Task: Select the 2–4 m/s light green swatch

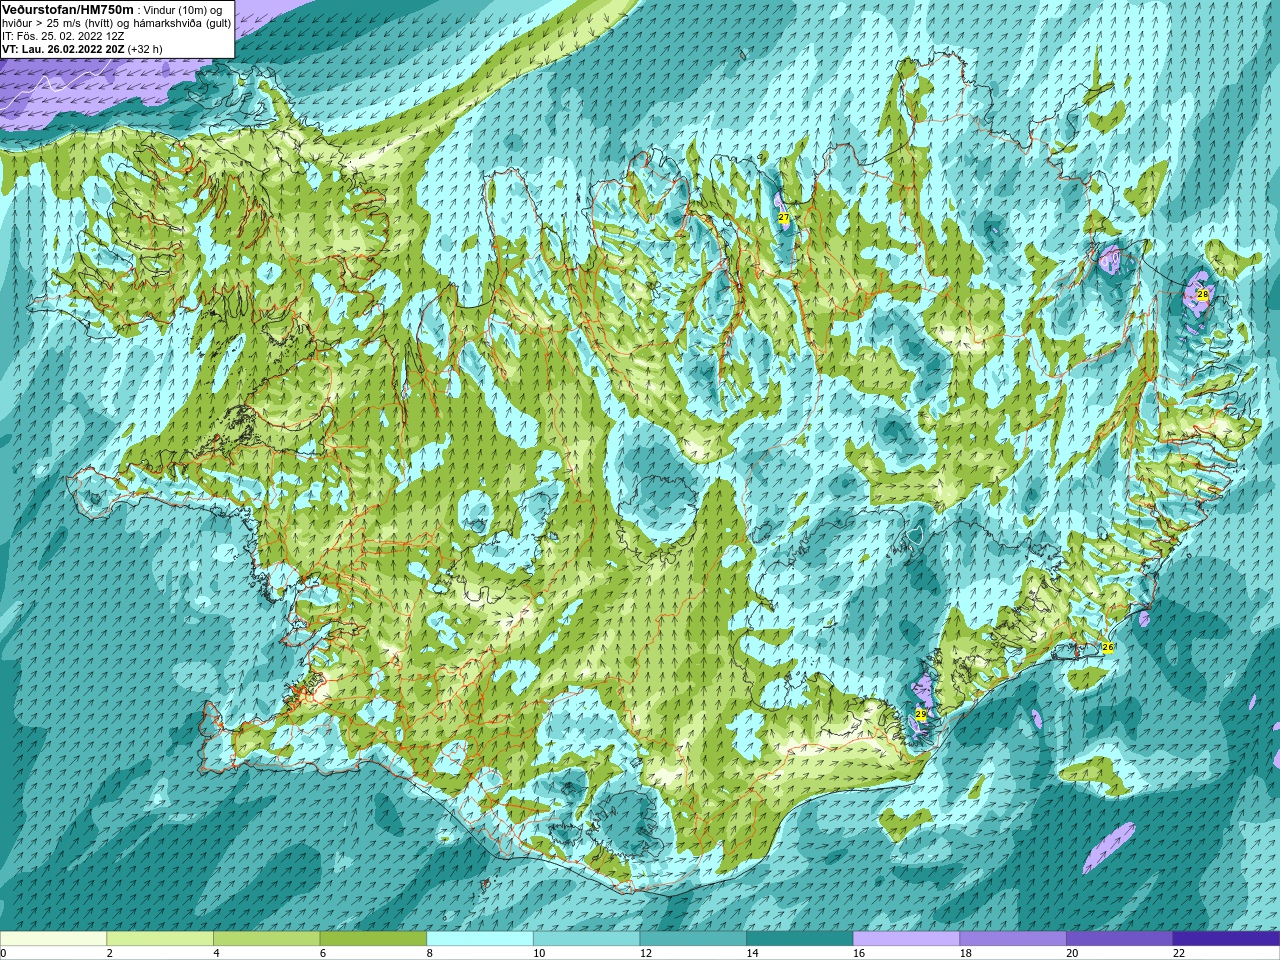Action: tap(160, 938)
